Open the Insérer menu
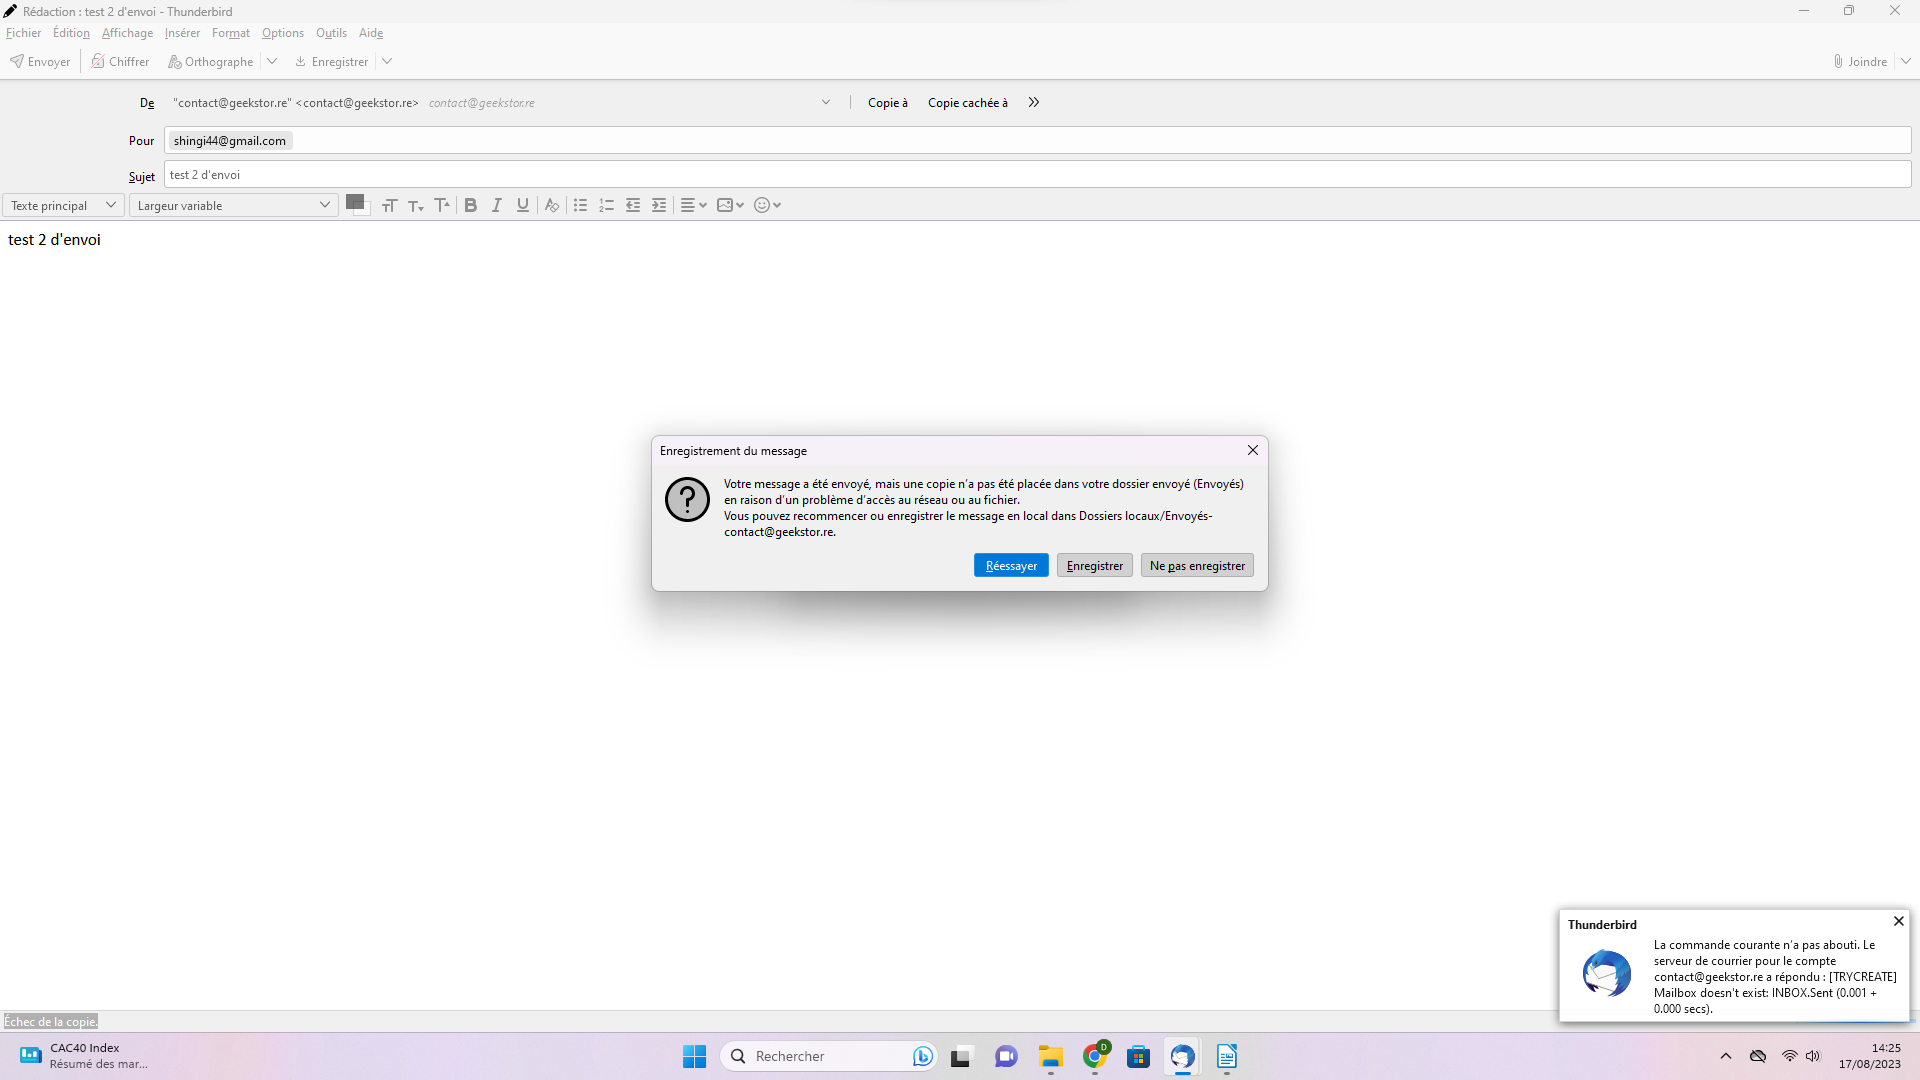 point(182,33)
